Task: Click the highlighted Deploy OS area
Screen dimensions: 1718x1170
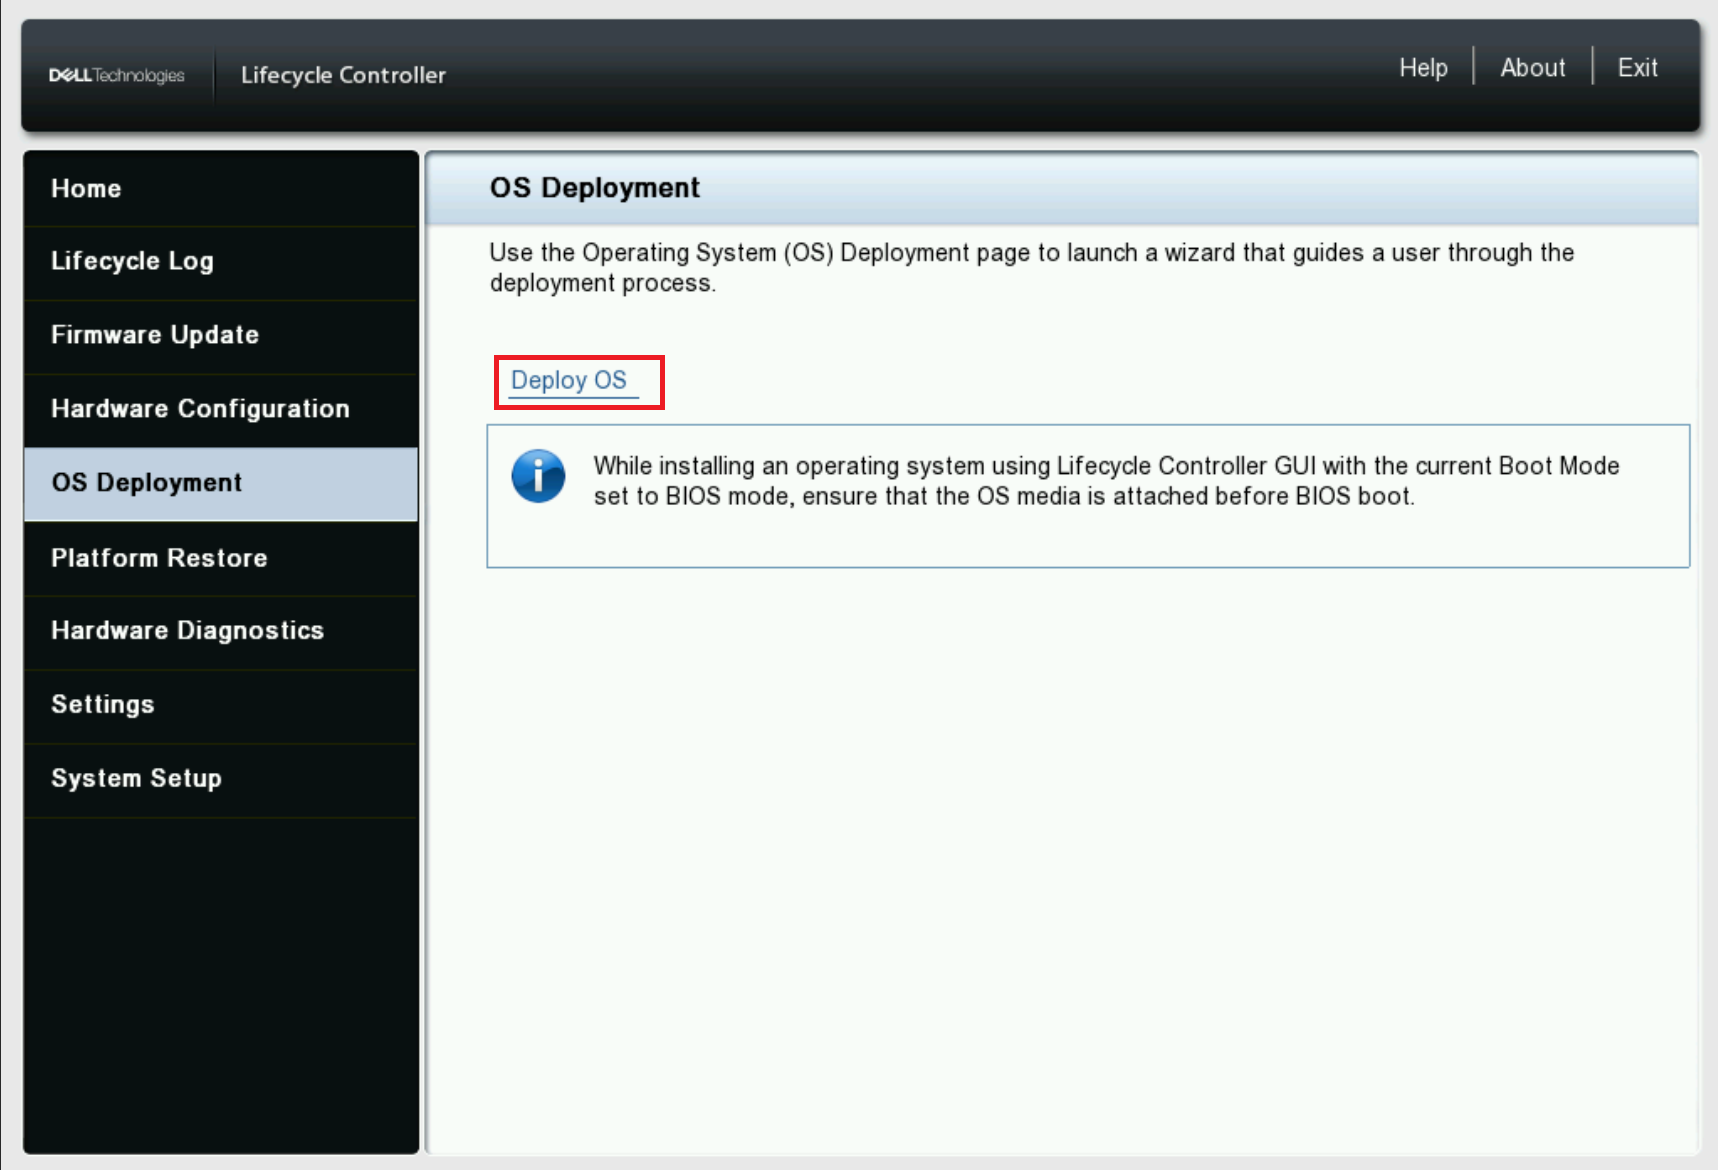Action: tap(580, 381)
